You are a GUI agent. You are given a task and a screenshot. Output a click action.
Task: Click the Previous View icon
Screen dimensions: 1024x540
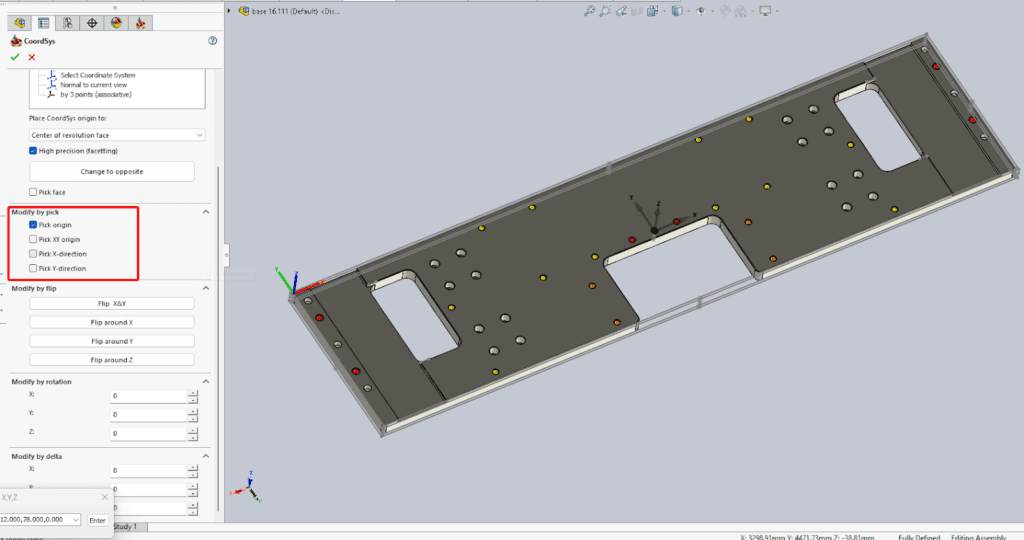(x=622, y=11)
